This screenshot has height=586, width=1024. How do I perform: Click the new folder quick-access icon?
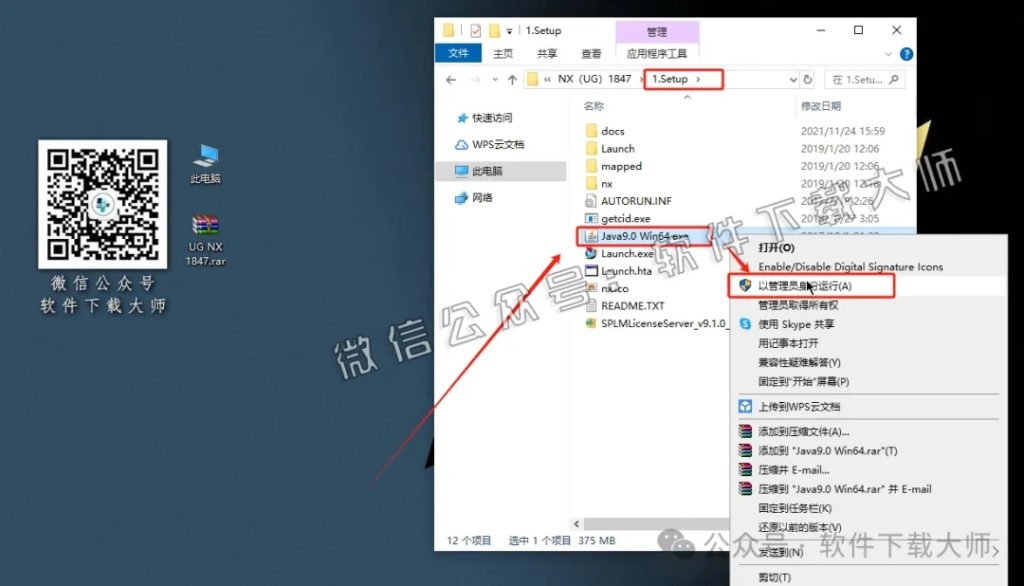494,30
